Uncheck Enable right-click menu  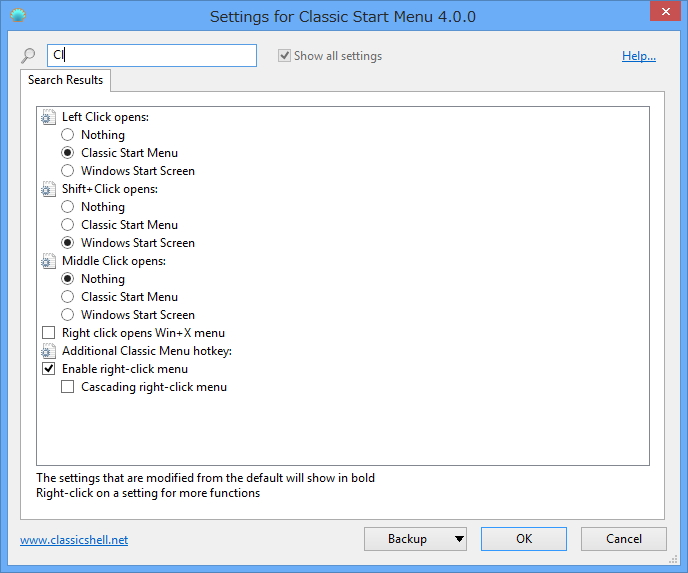[48, 369]
